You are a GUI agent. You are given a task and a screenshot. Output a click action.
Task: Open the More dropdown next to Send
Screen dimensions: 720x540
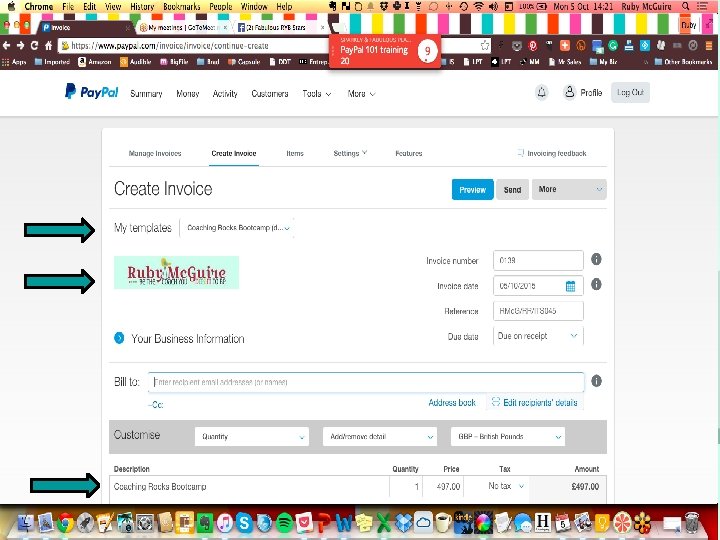[569, 189]
